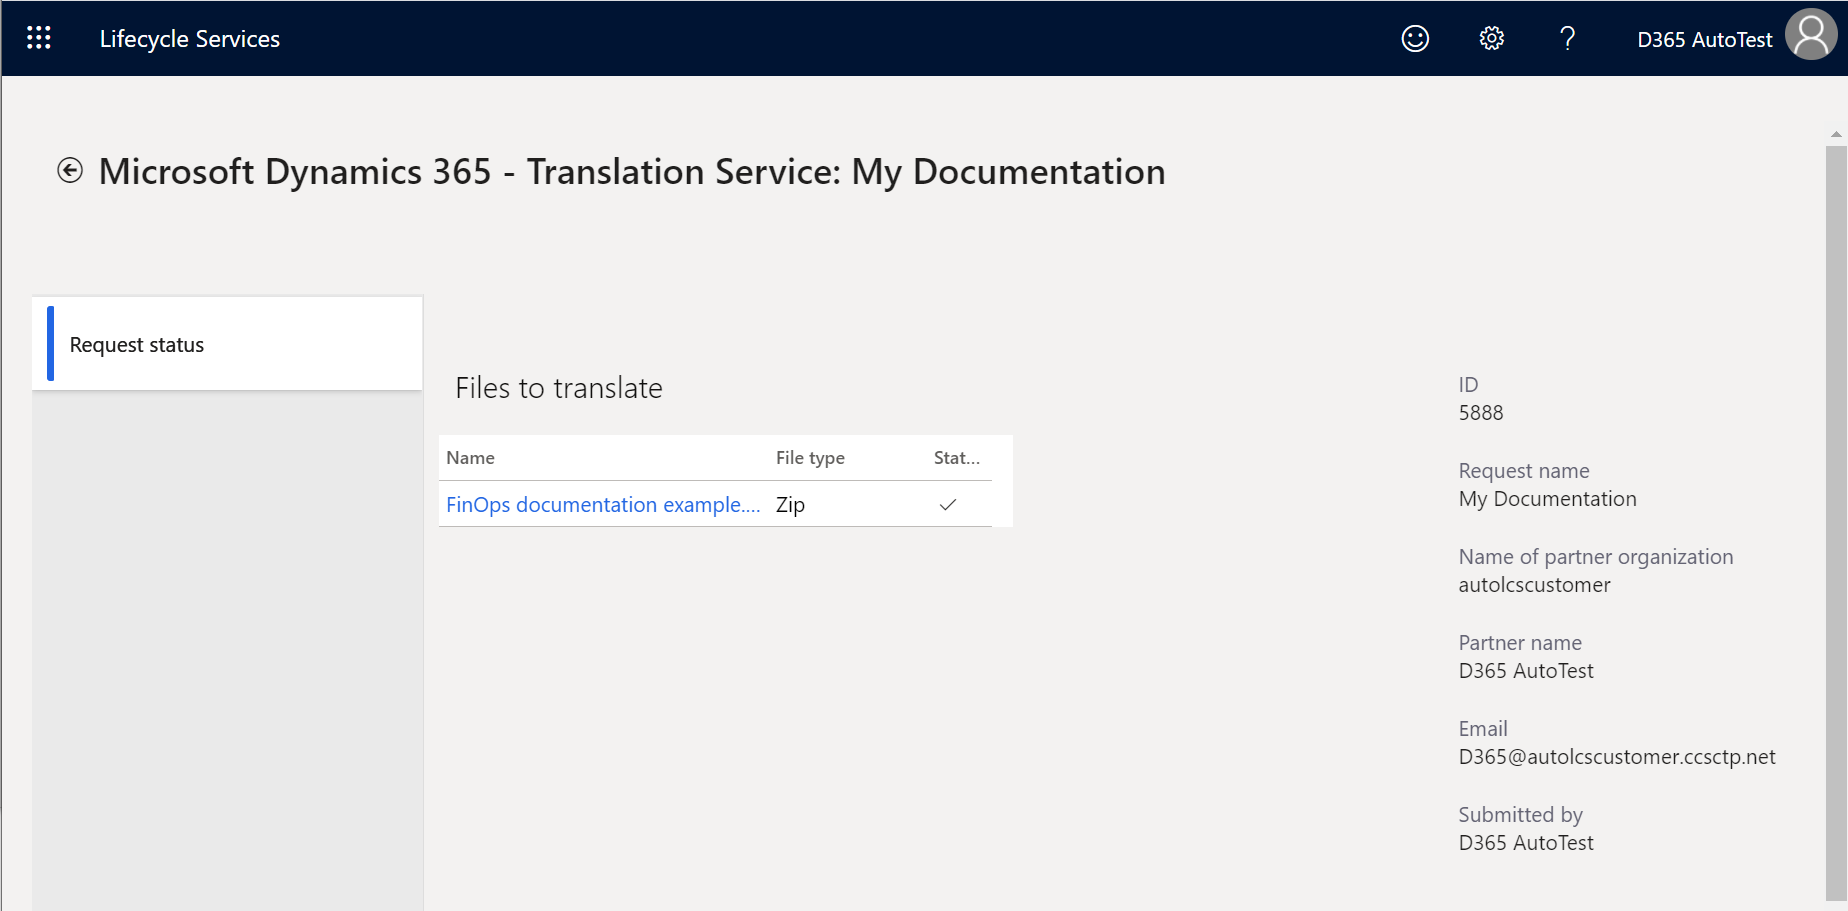Viewport: 1848px width, 911px height.
Task: Open the feedback smiley face icon
Action: pyautogui.click(x=1414, y=38)
